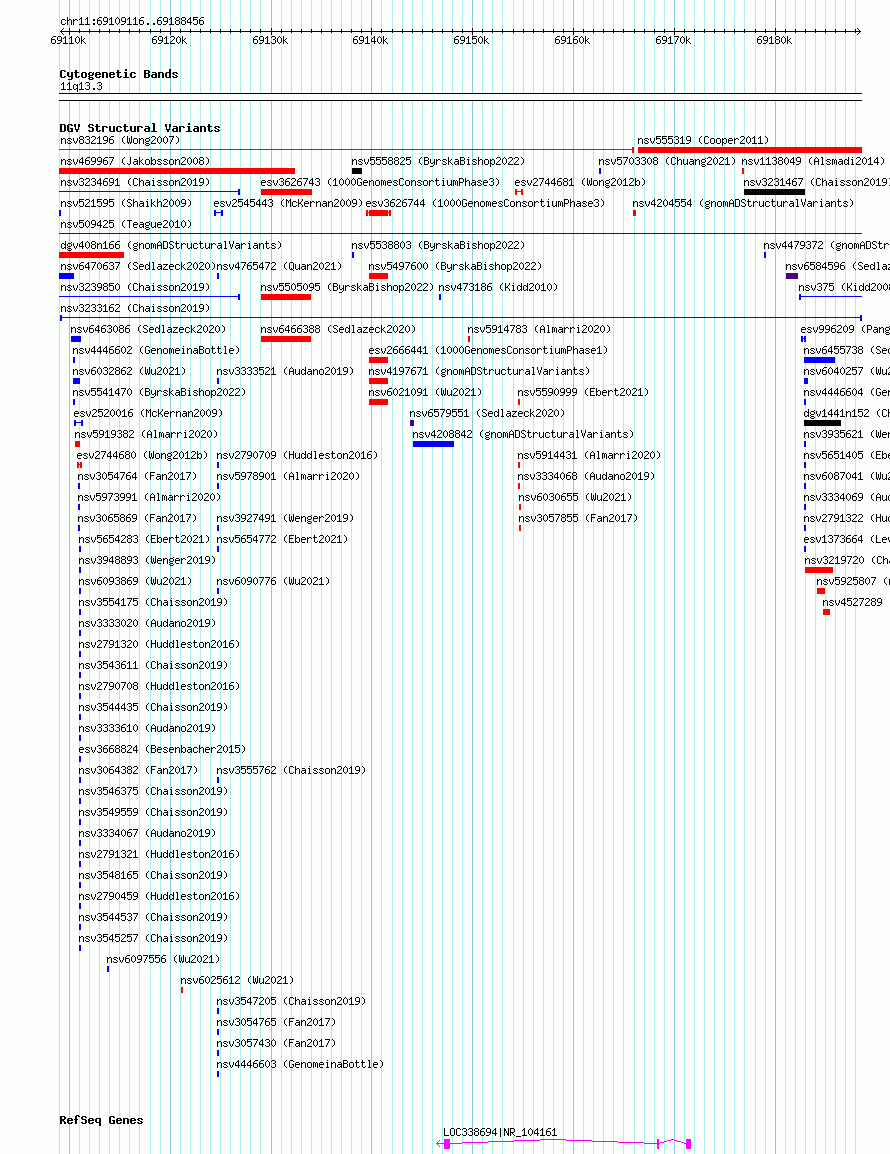Select nsv4204554 gnomADStructuralVariants label
The width and height of the screenshot is (890, 1154).
pos(743,203)
